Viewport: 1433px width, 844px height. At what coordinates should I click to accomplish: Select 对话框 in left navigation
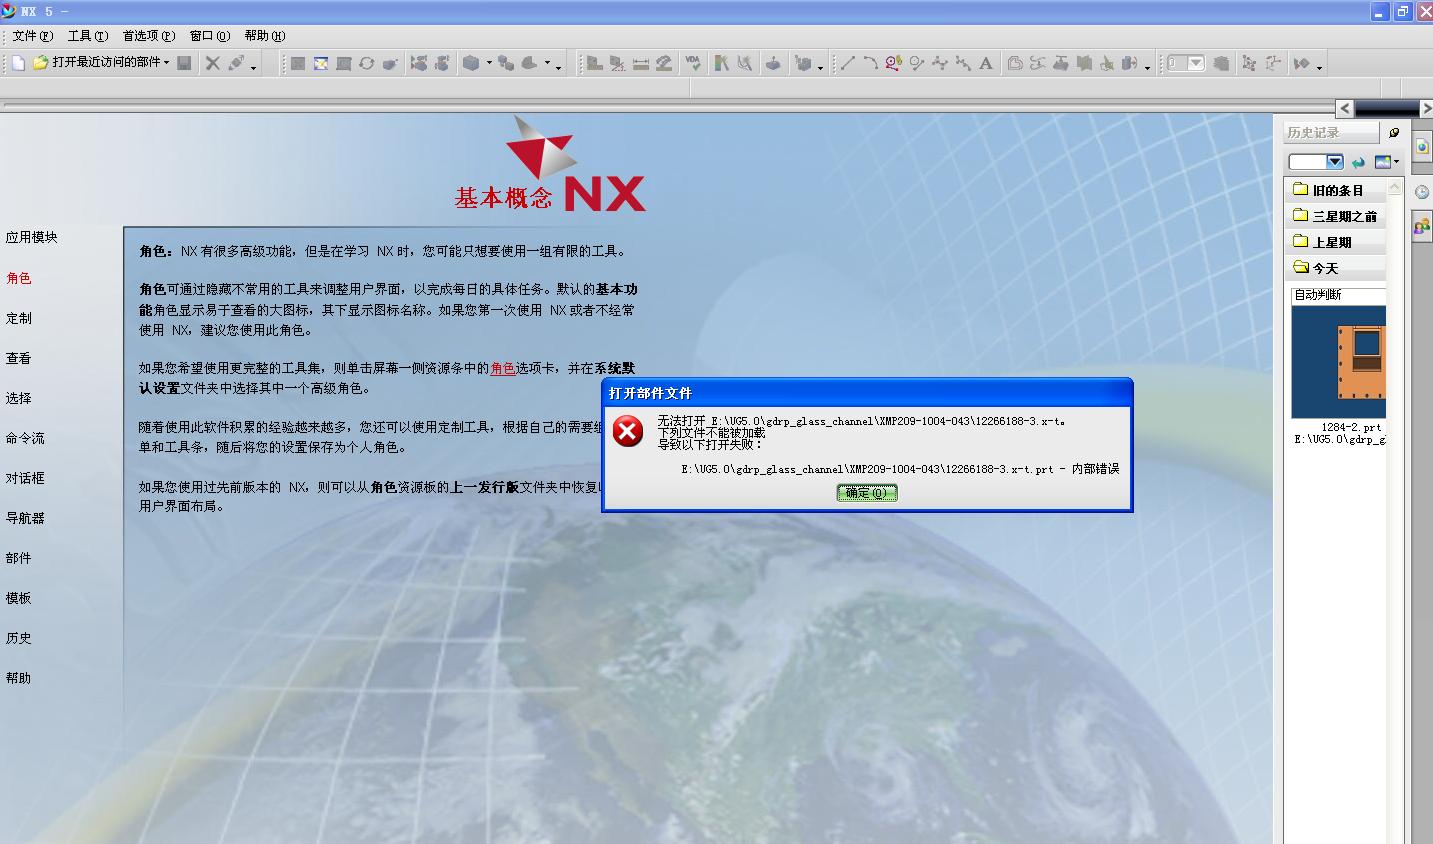pyautogui.click(x=25, y=478)
